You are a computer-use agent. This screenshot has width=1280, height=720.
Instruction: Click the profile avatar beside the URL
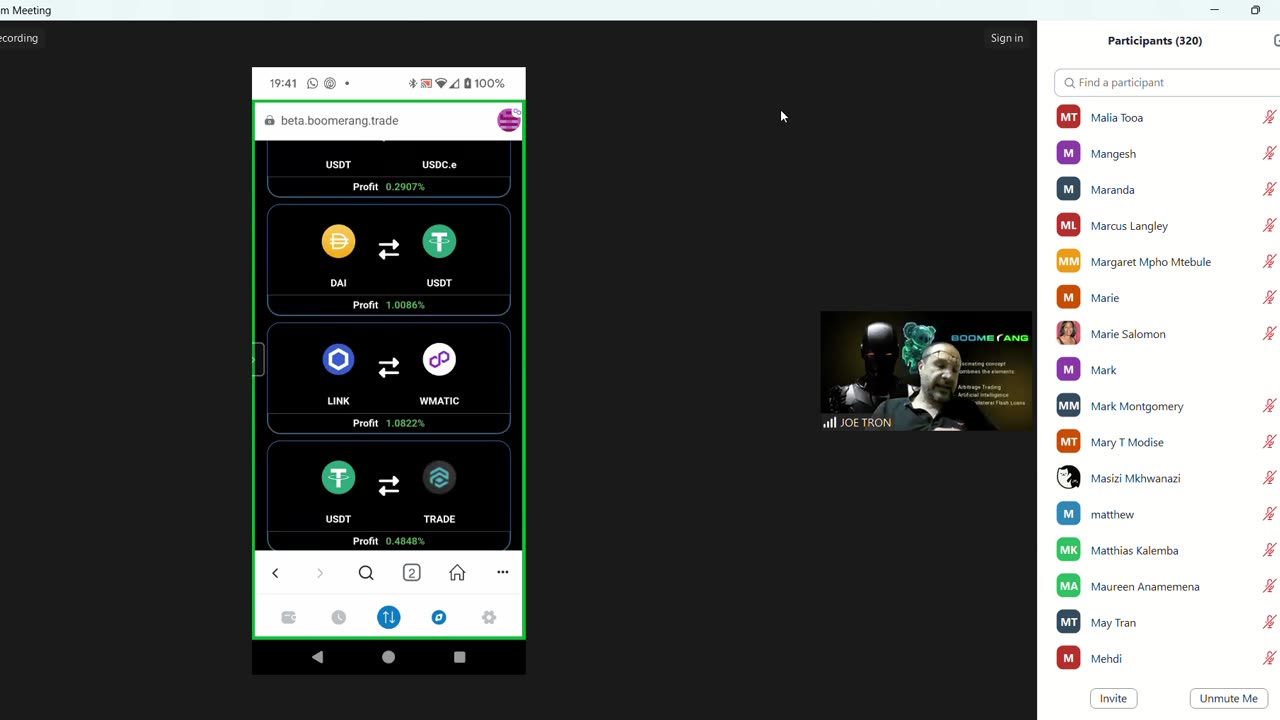(x=509, y=120)
